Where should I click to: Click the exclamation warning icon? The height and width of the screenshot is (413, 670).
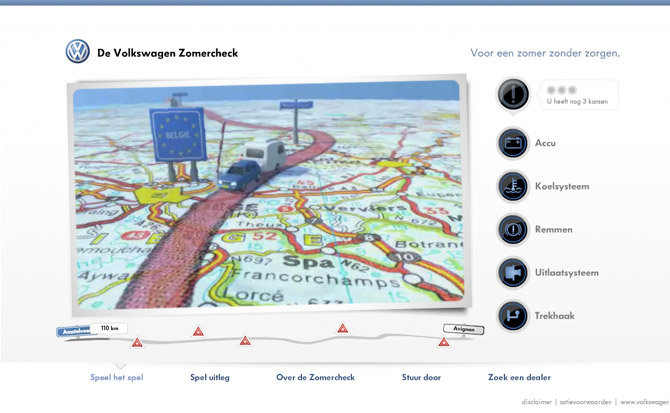(x=513, y=94)
